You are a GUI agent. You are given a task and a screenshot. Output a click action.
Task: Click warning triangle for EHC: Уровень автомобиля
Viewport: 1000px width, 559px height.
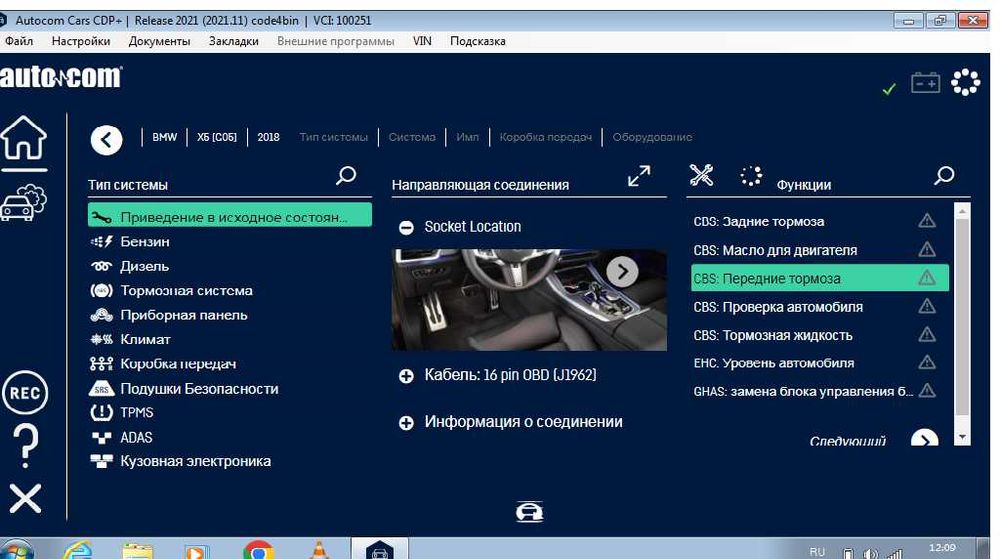[927, 363]
